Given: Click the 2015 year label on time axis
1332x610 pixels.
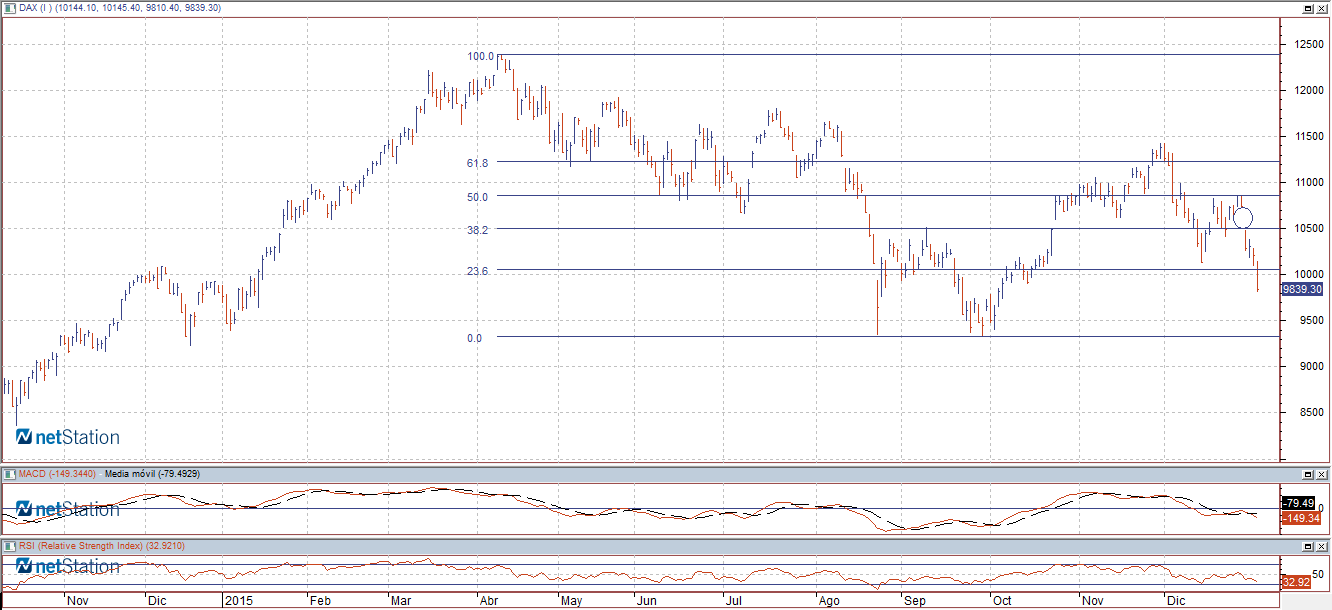Looking at the screenshot, I should pos(239,602).
